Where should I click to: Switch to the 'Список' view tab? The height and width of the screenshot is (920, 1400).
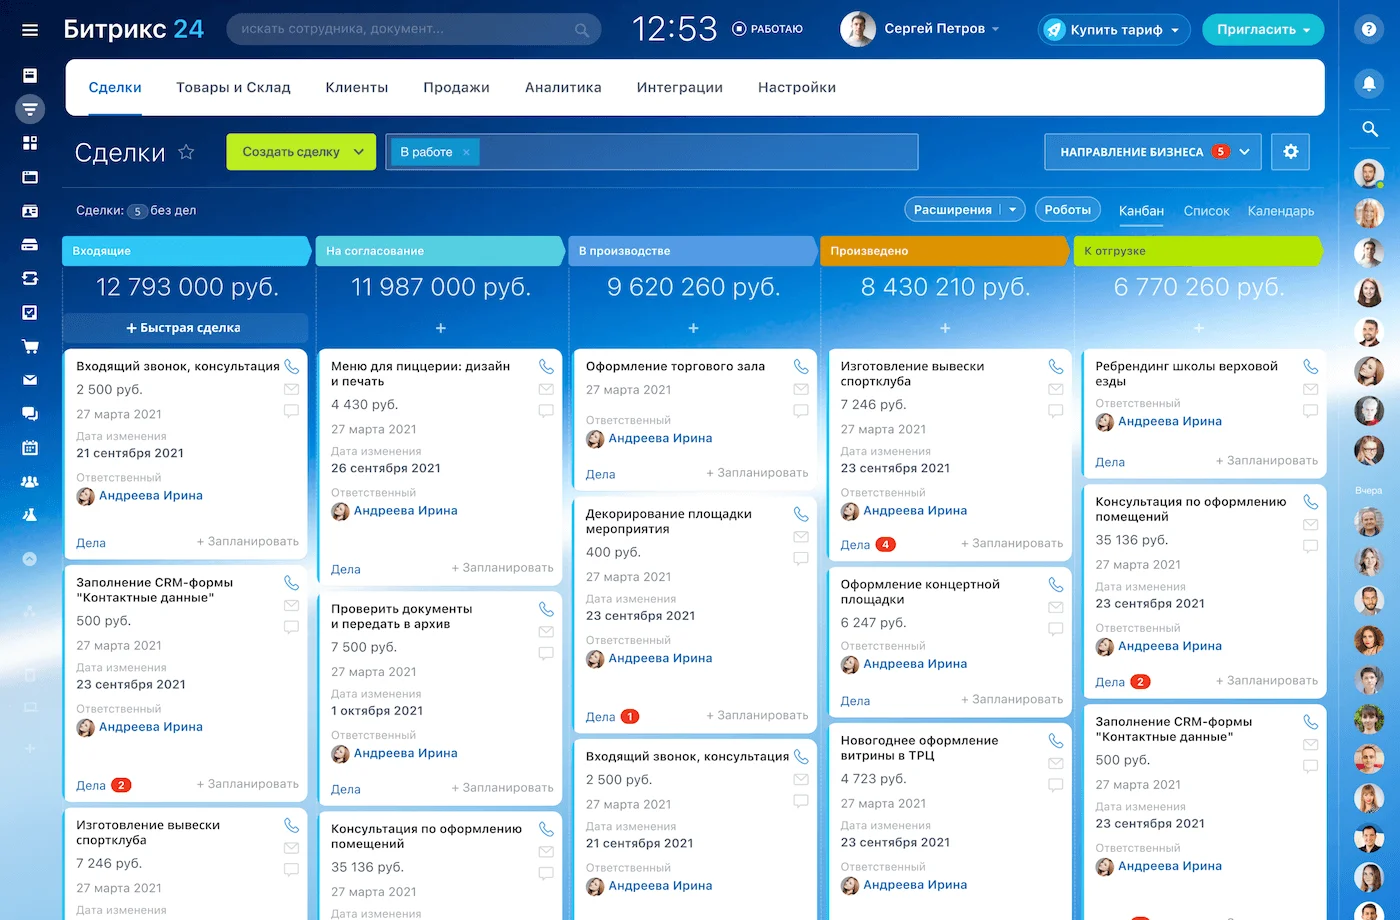pyautogui.click(x=1206, y=211)
